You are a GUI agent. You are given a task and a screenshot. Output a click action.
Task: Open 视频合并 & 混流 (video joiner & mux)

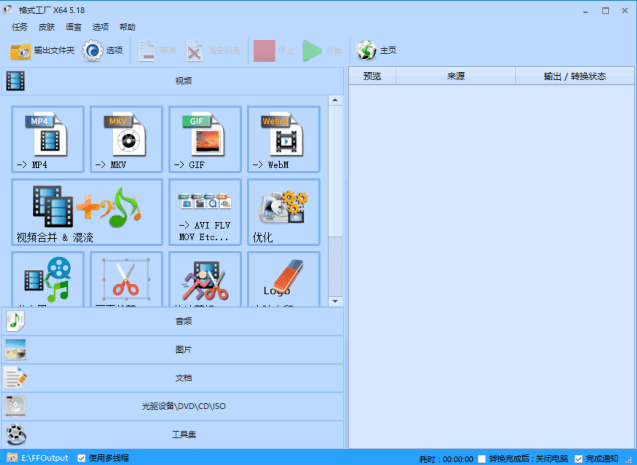click(x=87, y=212)
